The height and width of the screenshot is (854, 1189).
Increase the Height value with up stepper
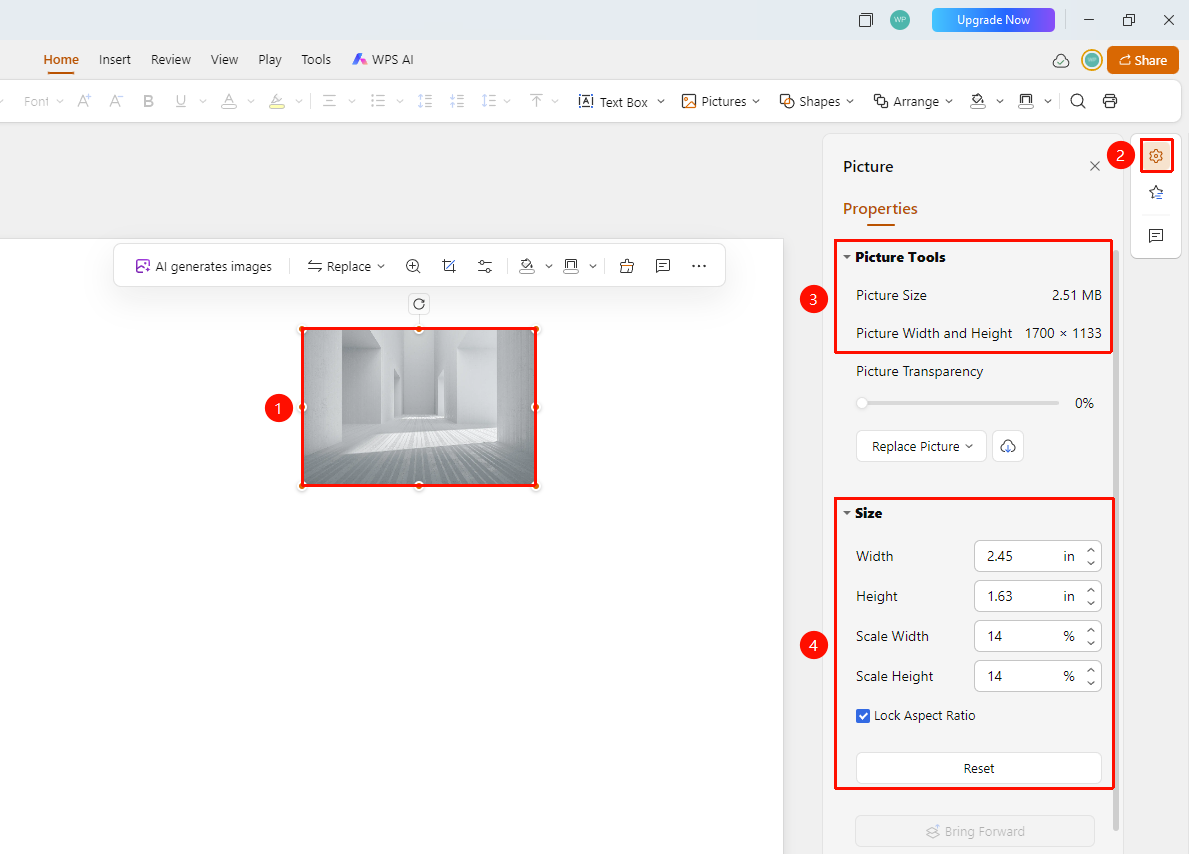tap(1090, 590)
